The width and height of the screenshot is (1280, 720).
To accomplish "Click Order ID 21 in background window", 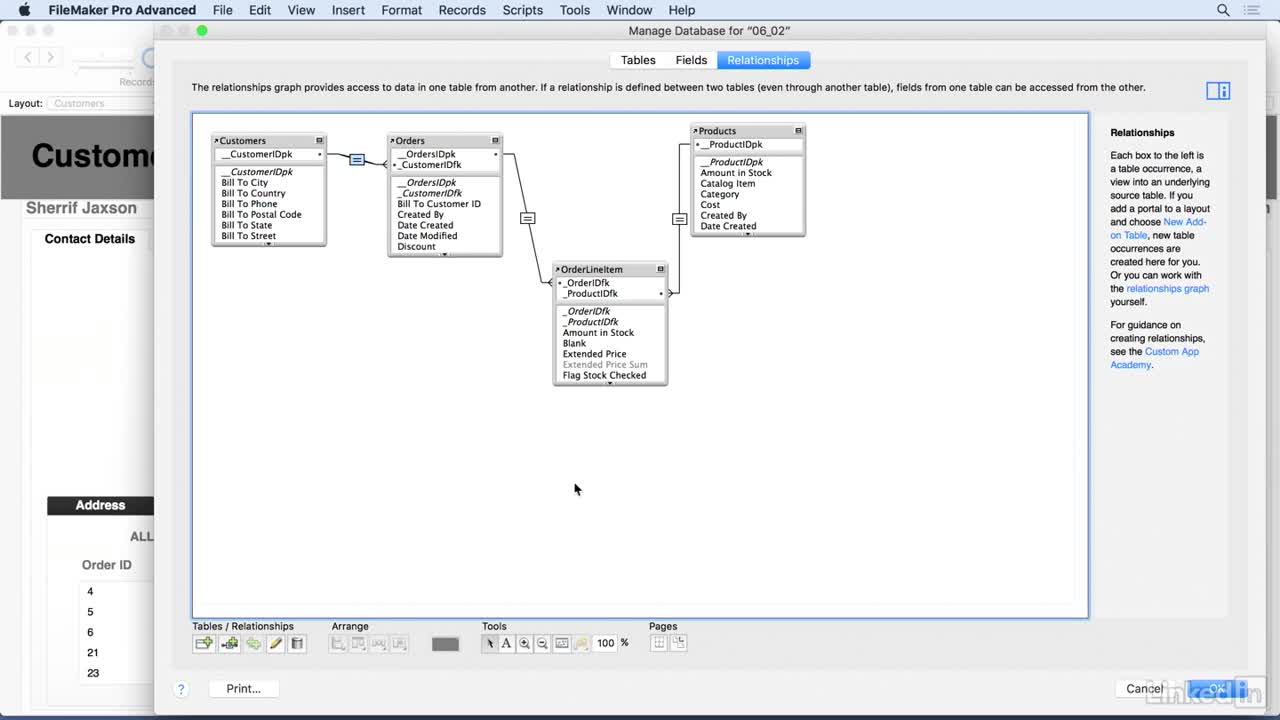I will [x=93, y=652].
